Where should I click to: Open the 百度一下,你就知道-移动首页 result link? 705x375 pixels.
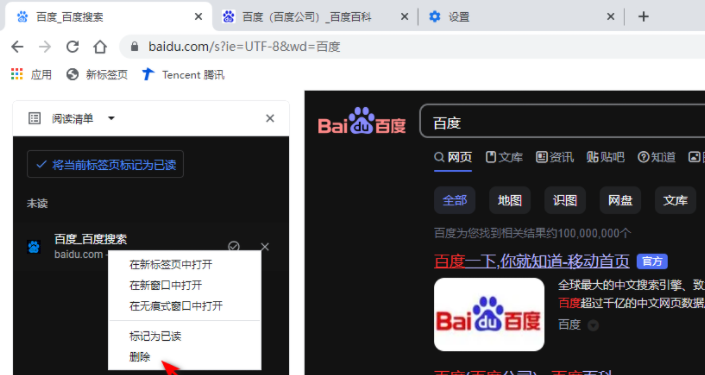click(x=531, y=261)
